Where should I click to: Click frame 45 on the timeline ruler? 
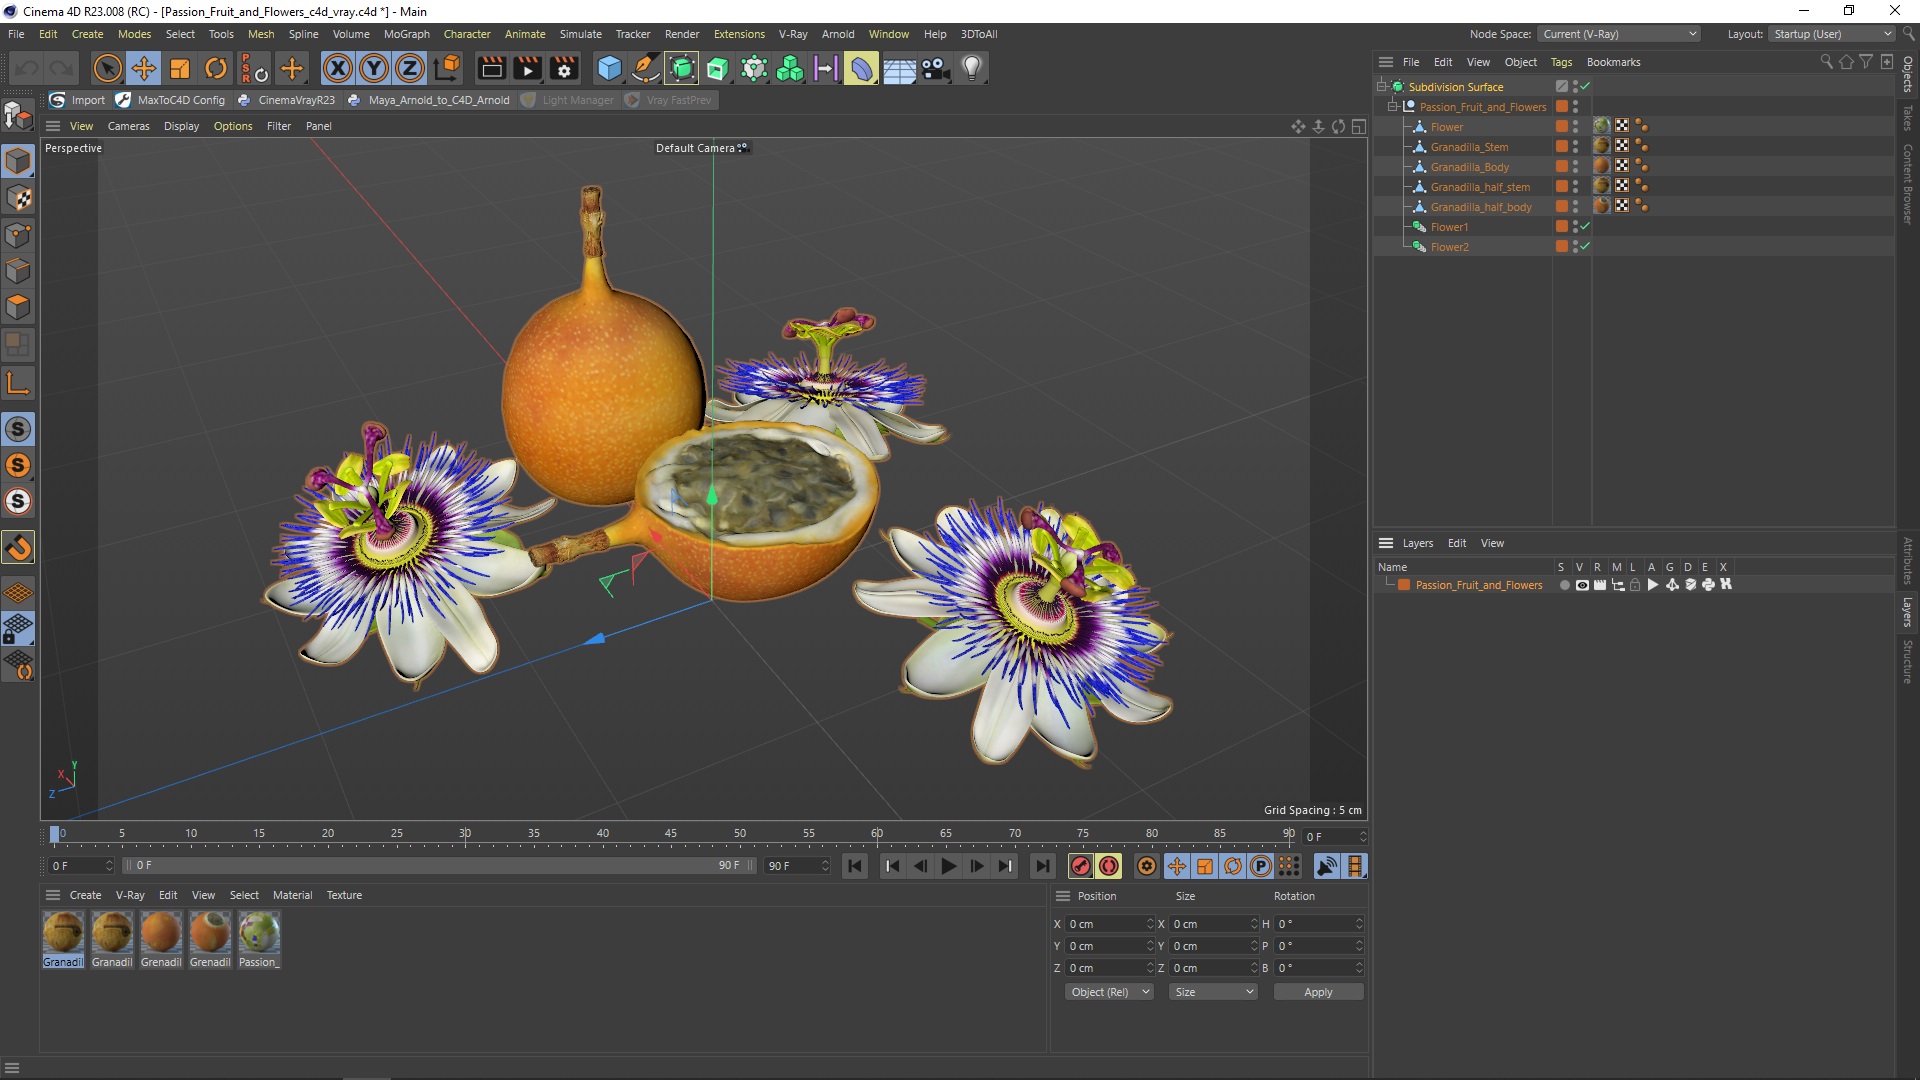click(670, 834)
